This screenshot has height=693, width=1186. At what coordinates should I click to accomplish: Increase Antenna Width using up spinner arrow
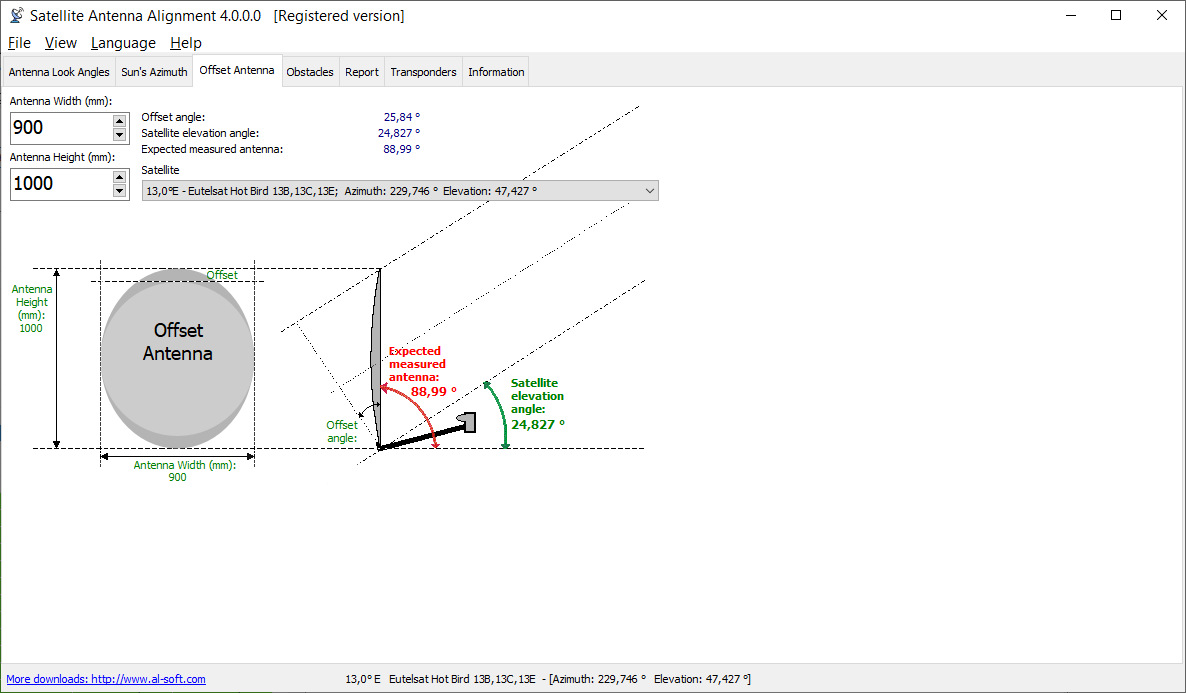pyautogui.click(x=120, y=120)
